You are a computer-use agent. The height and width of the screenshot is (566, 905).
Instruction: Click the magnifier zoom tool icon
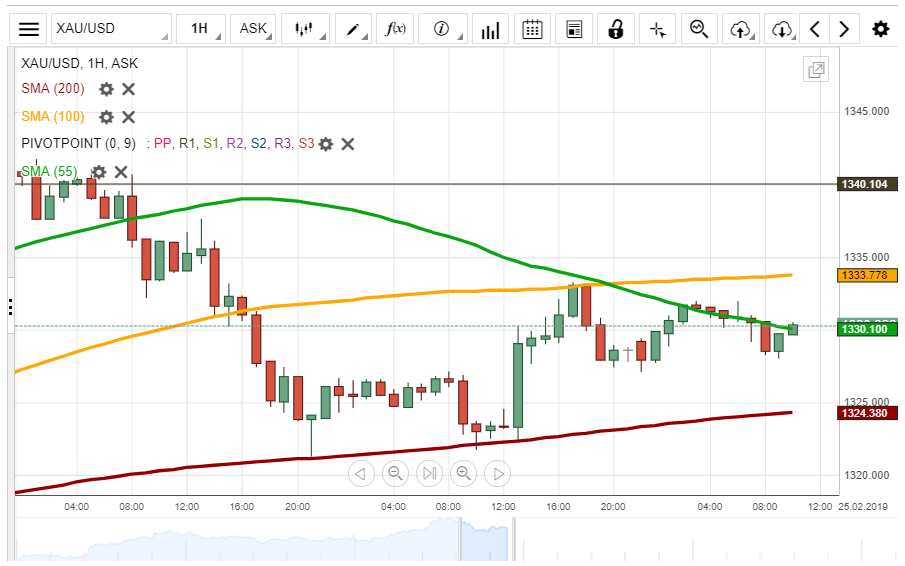click(x=699, y=29)
